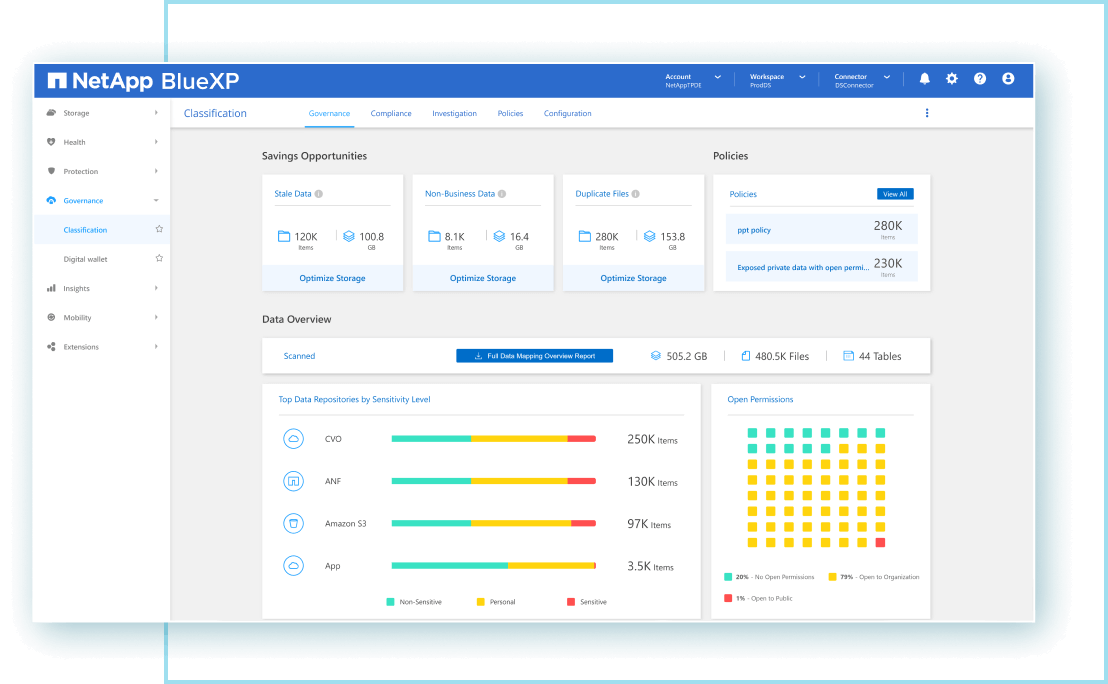Click the Amazon S3 bucket icon
Image resolution: width=1108 pixels, height=684 pixels.
coord(294,523)
